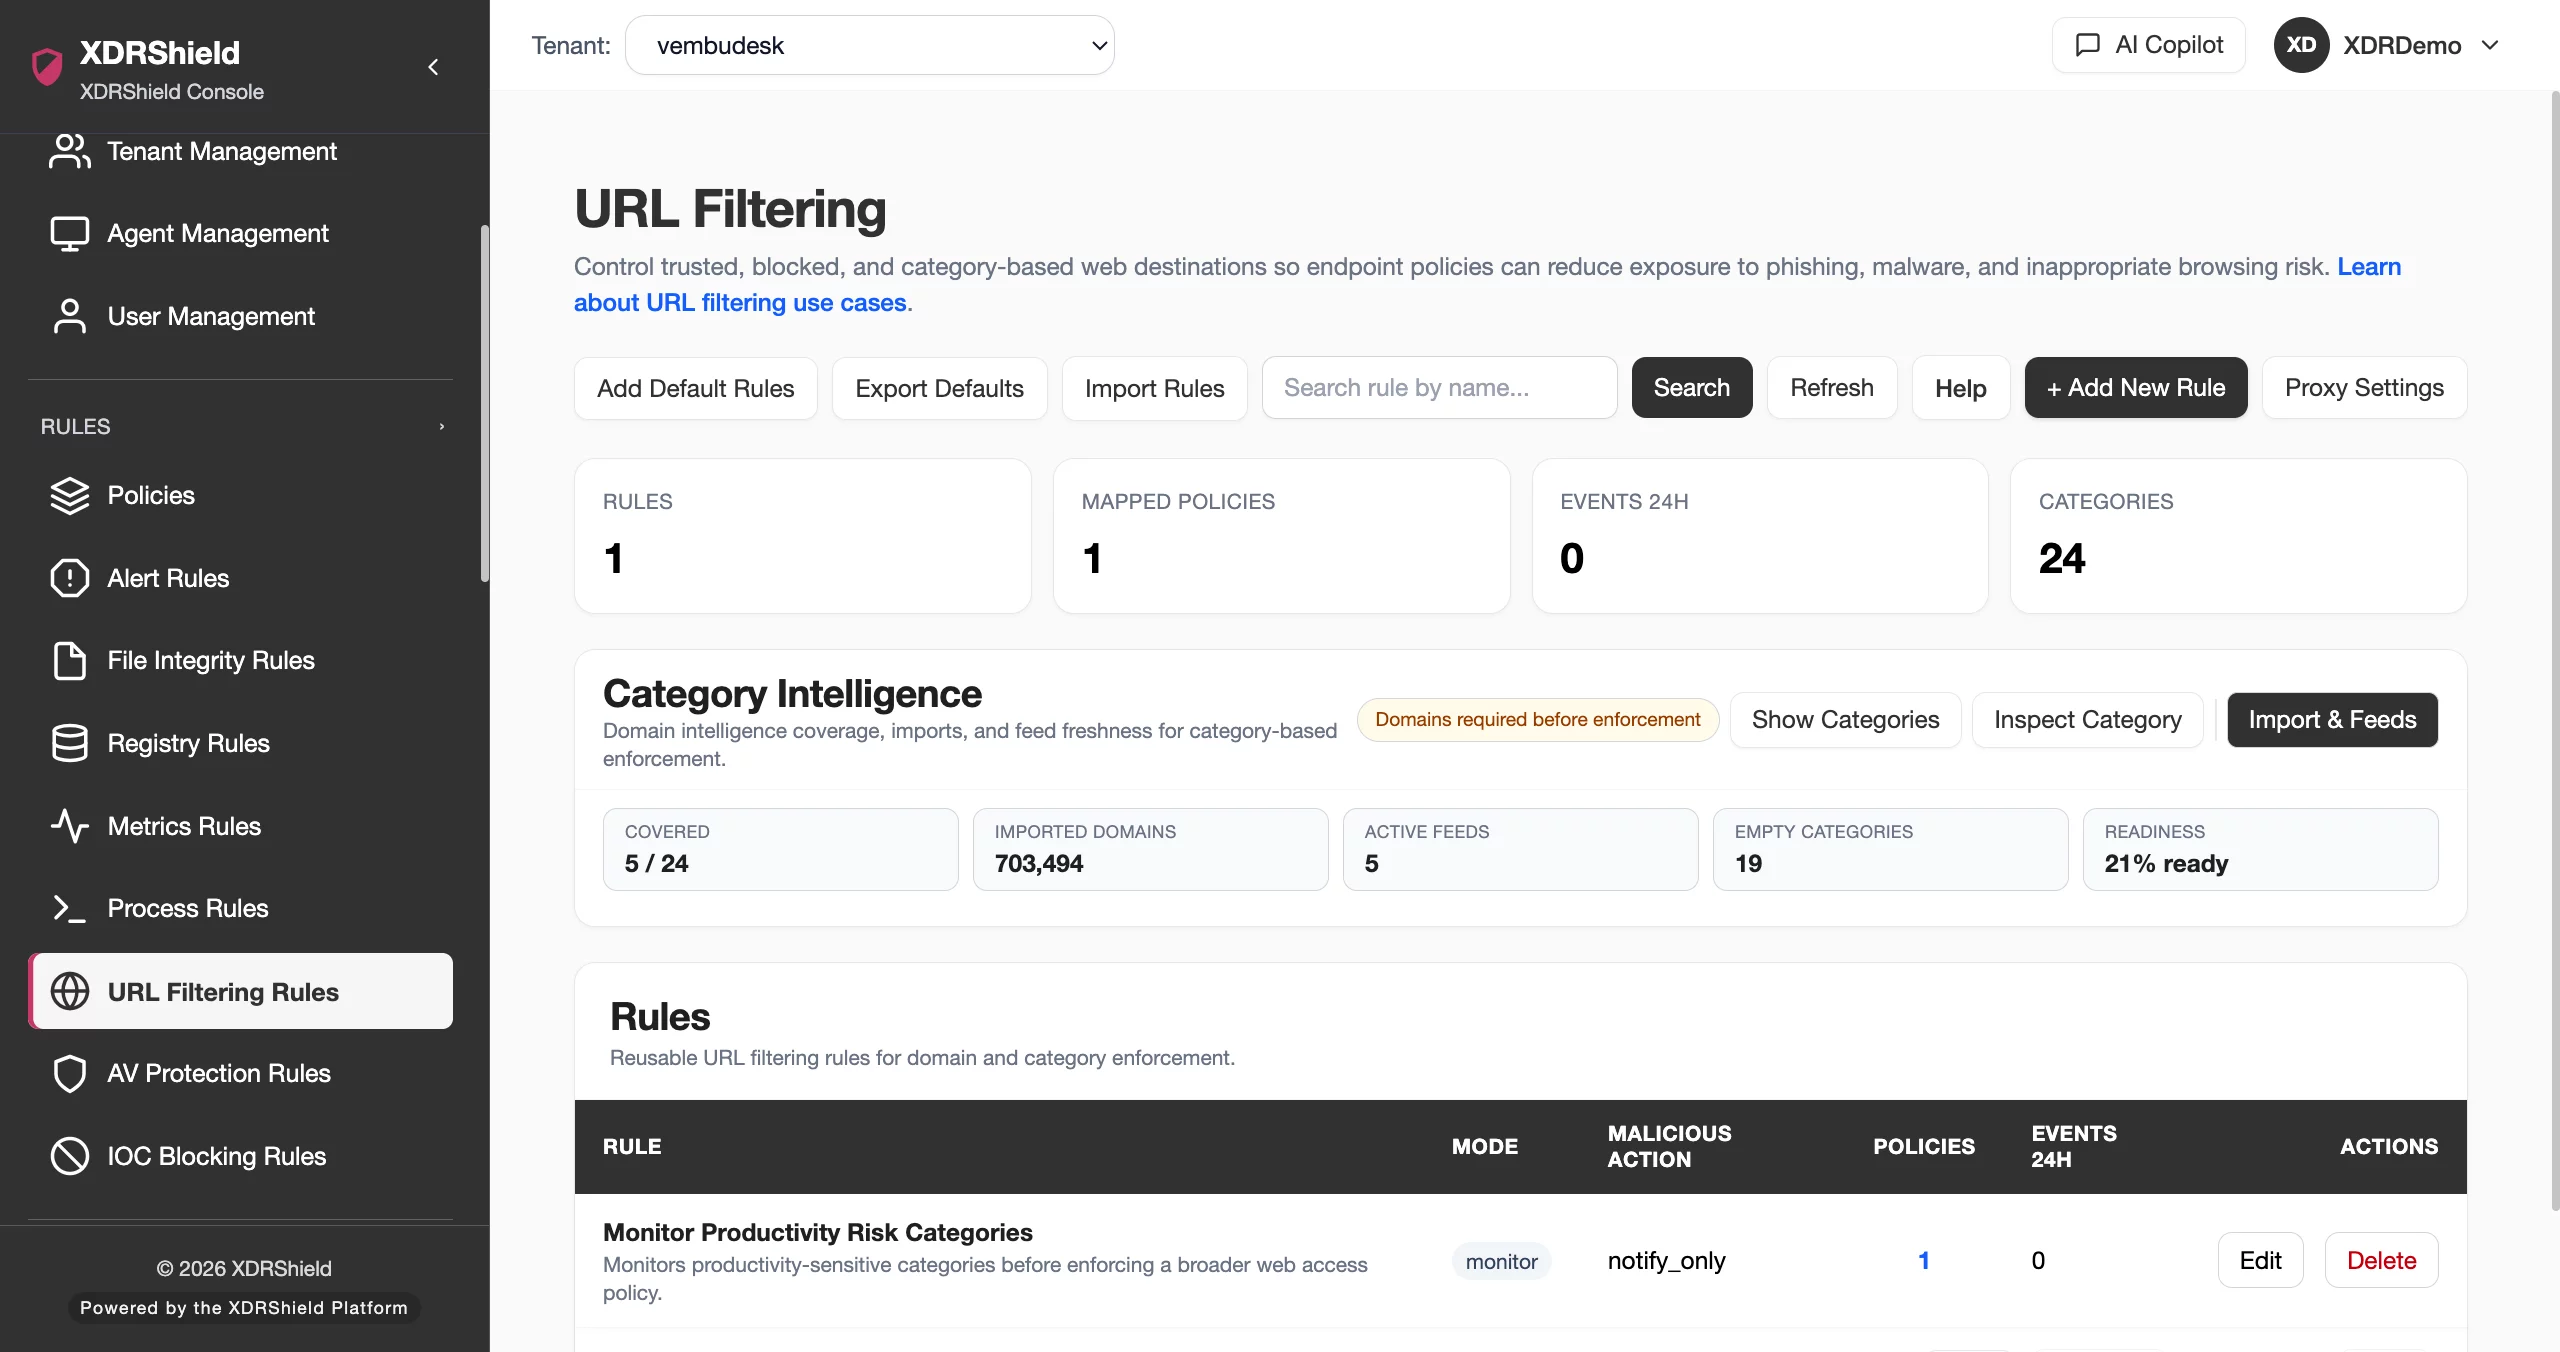Click the IOC Blocking Rules ban icon

click(x=70, y=1156)
